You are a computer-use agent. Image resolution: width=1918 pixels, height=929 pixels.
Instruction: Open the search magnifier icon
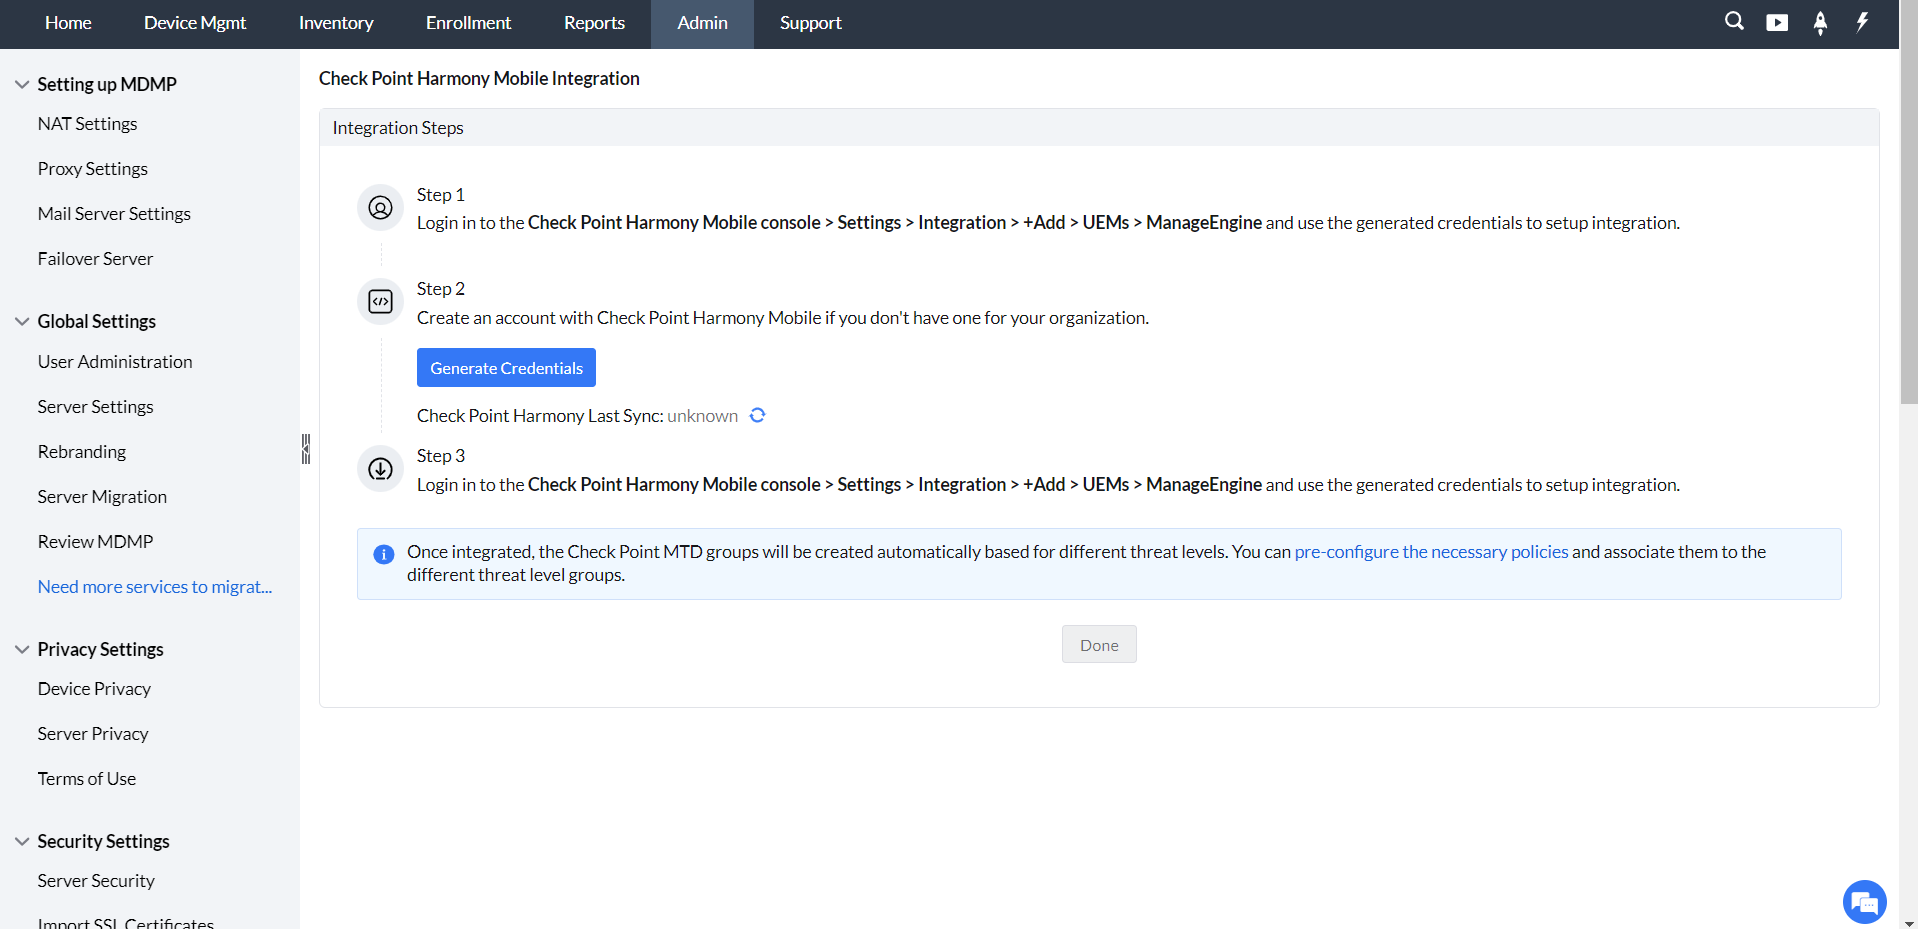1734,21
